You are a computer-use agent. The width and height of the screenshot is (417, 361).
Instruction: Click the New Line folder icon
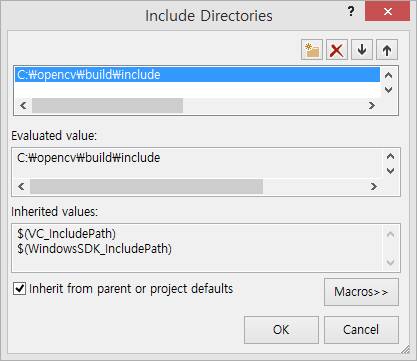click(312, 50)
